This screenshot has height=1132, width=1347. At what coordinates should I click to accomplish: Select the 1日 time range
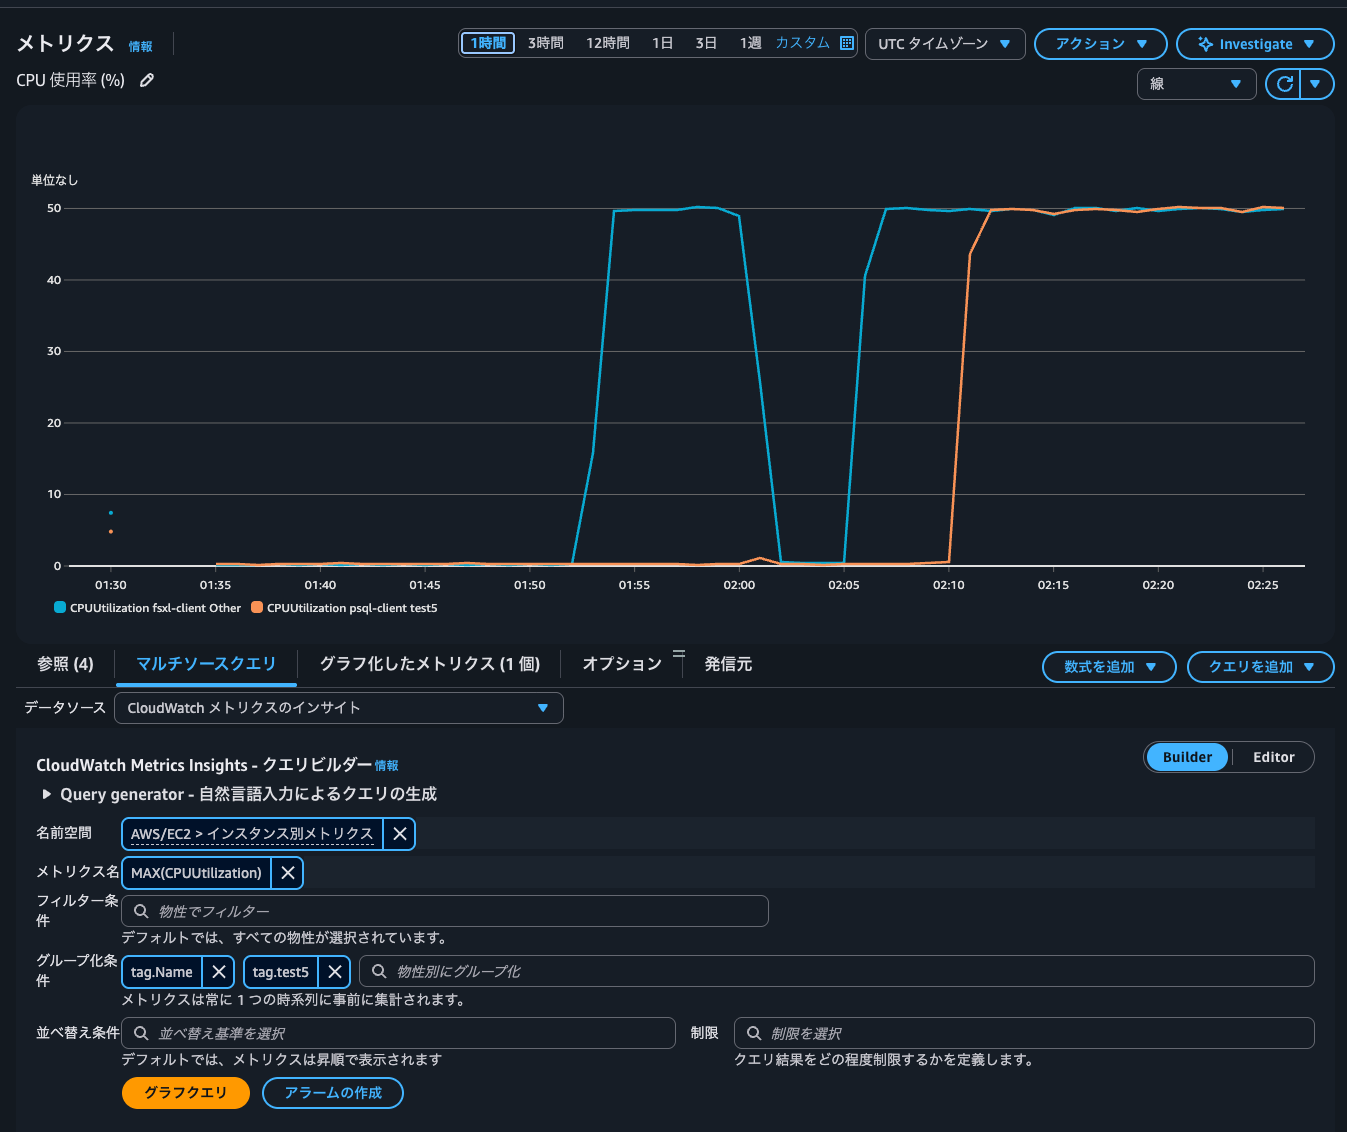click(x=663, y=43)
